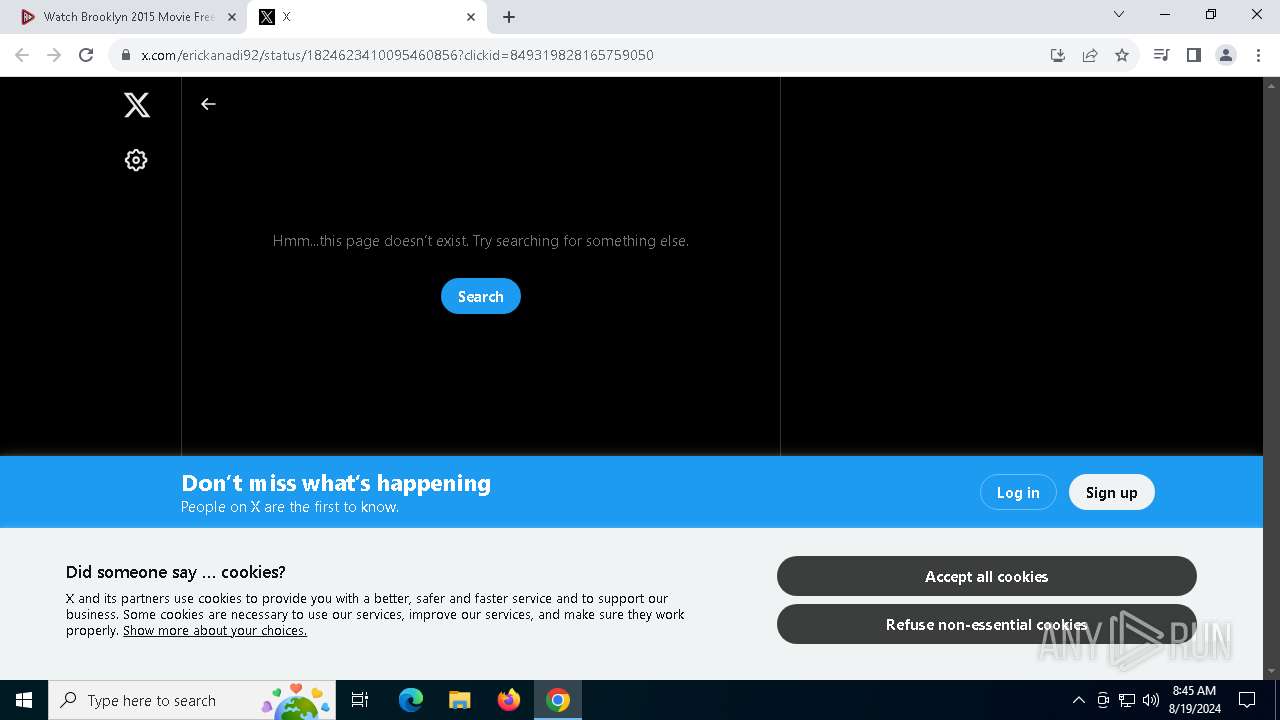Open the notification center icon
The height and width of the screenshot is (720, 1280).
(x=1247, y=700)
